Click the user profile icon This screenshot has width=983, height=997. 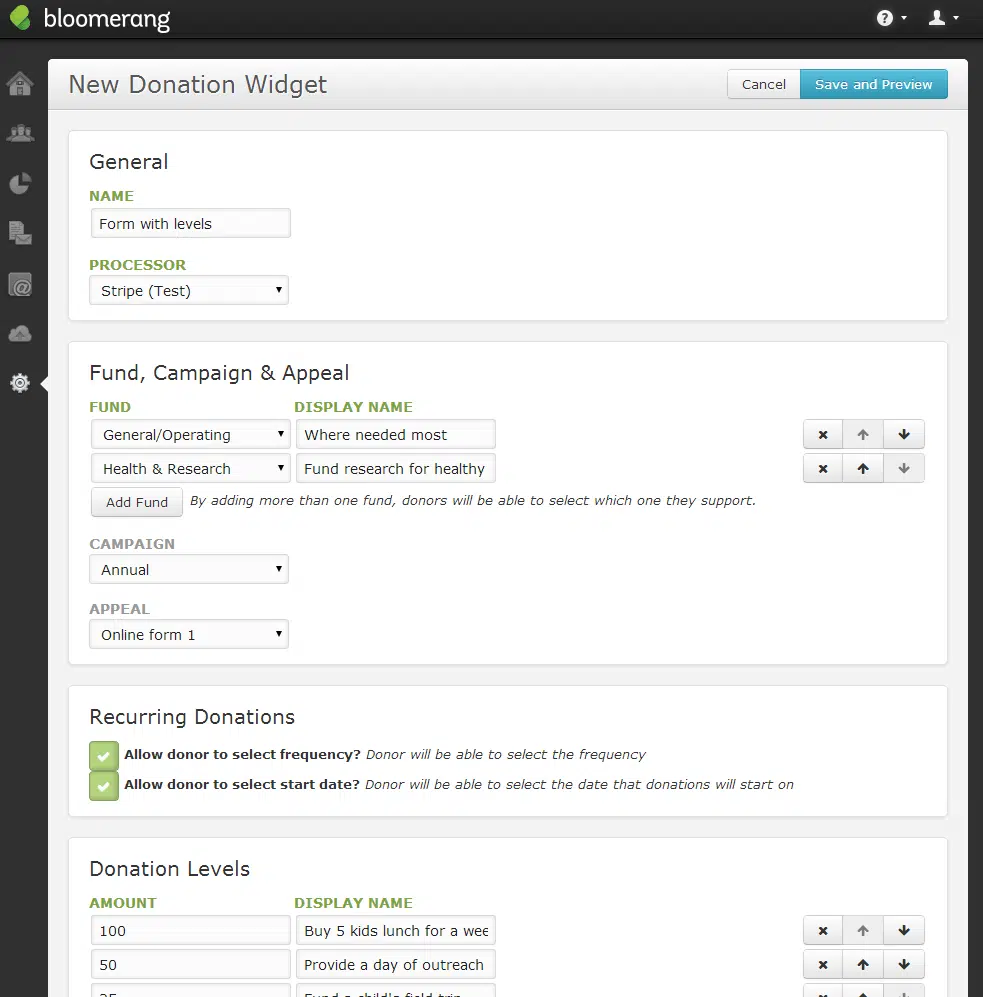click(938, 17)
